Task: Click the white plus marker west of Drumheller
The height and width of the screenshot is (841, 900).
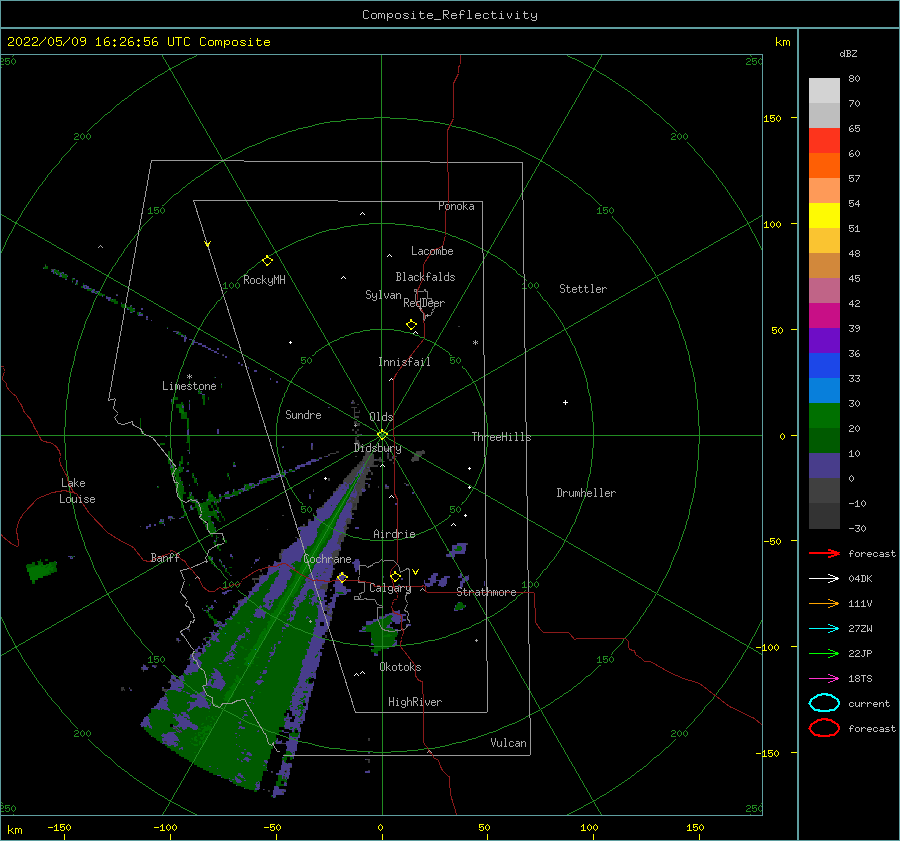Action: [x=565, y=402]
